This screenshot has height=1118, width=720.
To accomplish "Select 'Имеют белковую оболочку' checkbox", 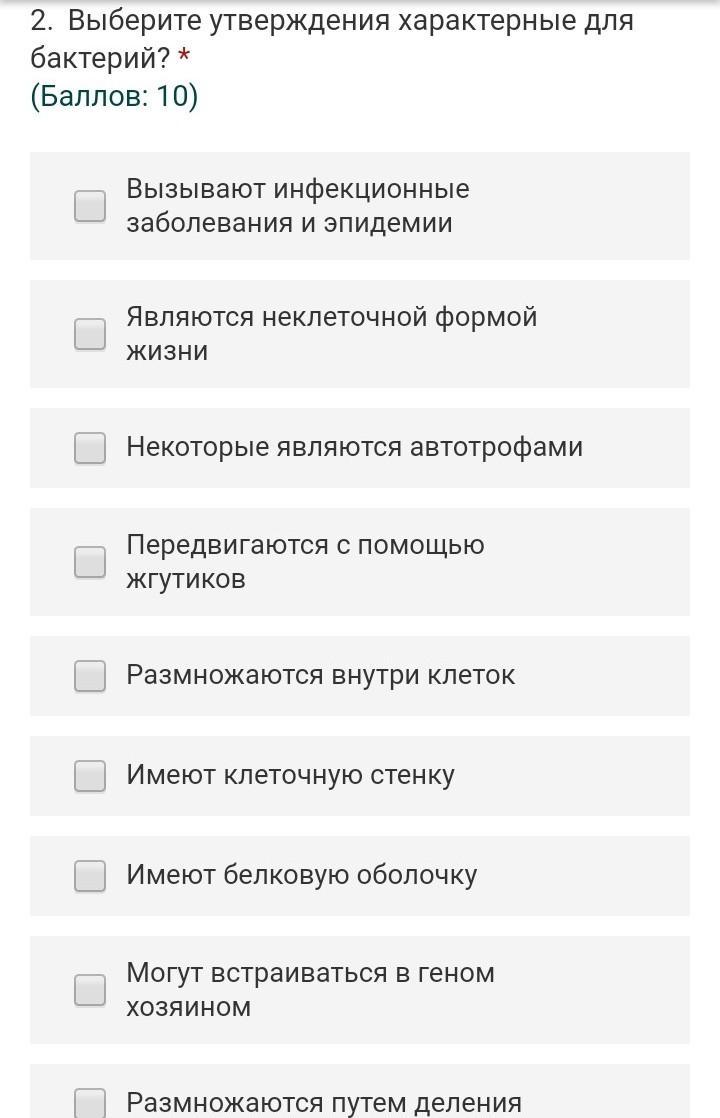I will coord(90,876).
